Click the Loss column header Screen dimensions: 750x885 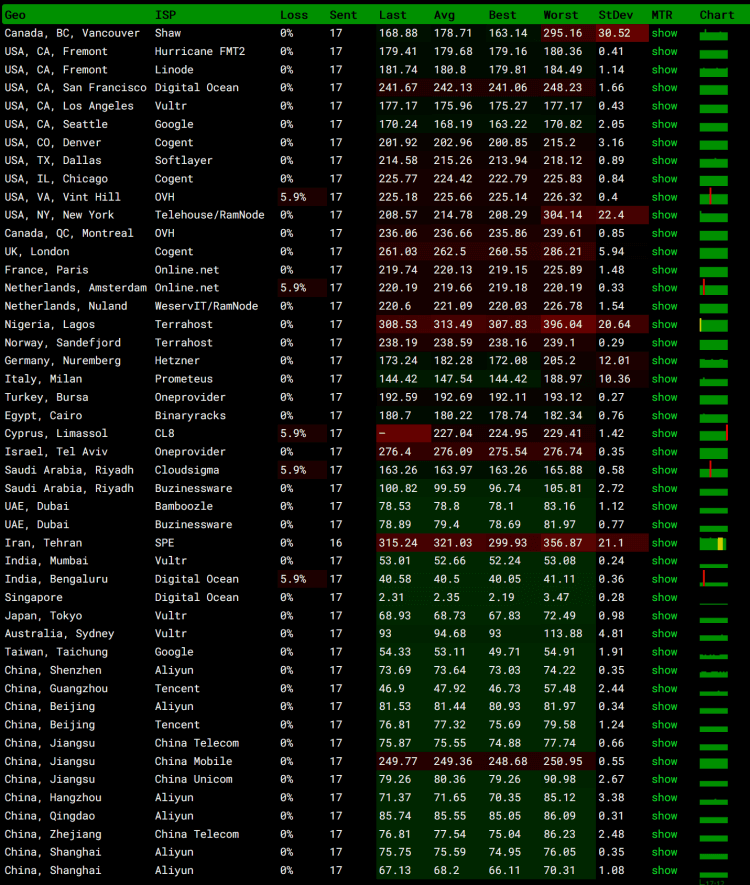point(294,15)
